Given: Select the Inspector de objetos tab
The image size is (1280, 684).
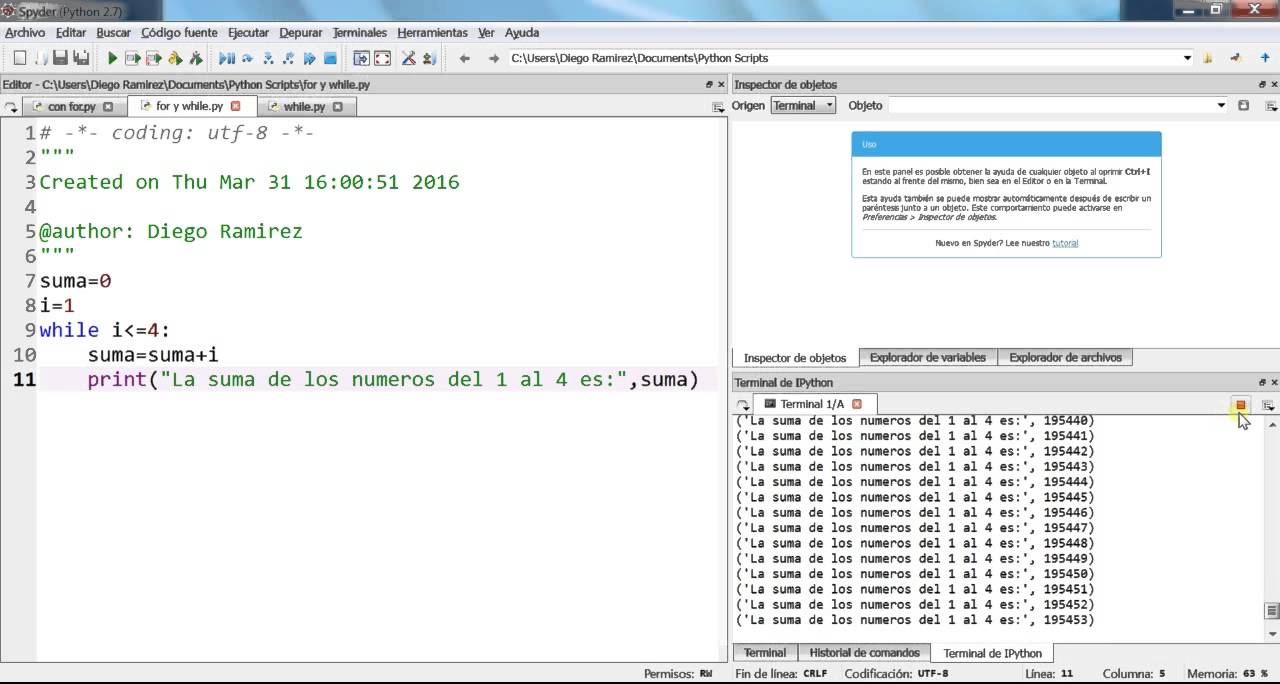Looking at the screenshot, I should pyautogui.click(x=795, y=357).
